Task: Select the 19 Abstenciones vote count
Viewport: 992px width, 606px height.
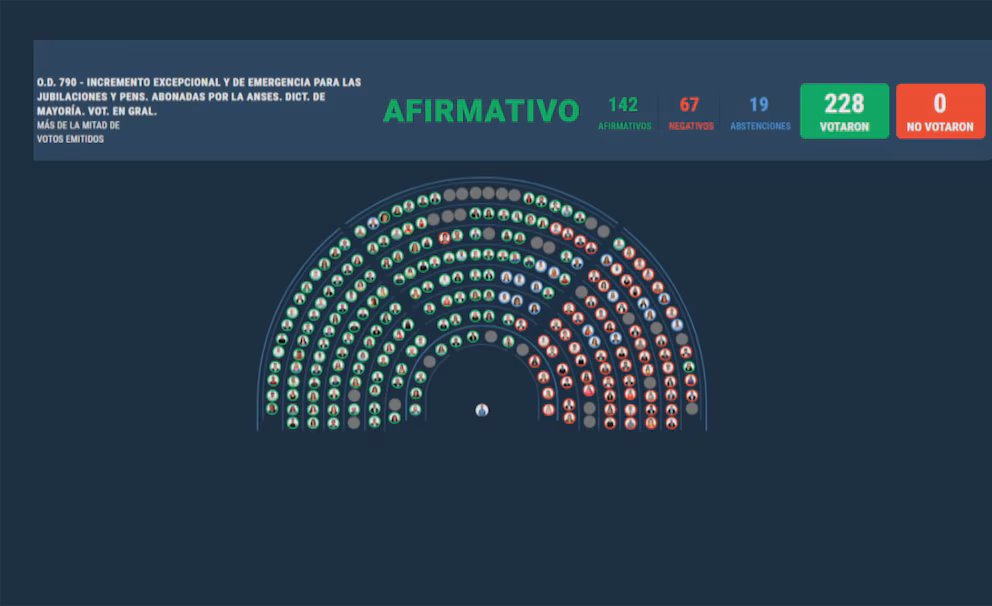Action: pos(759,105)
